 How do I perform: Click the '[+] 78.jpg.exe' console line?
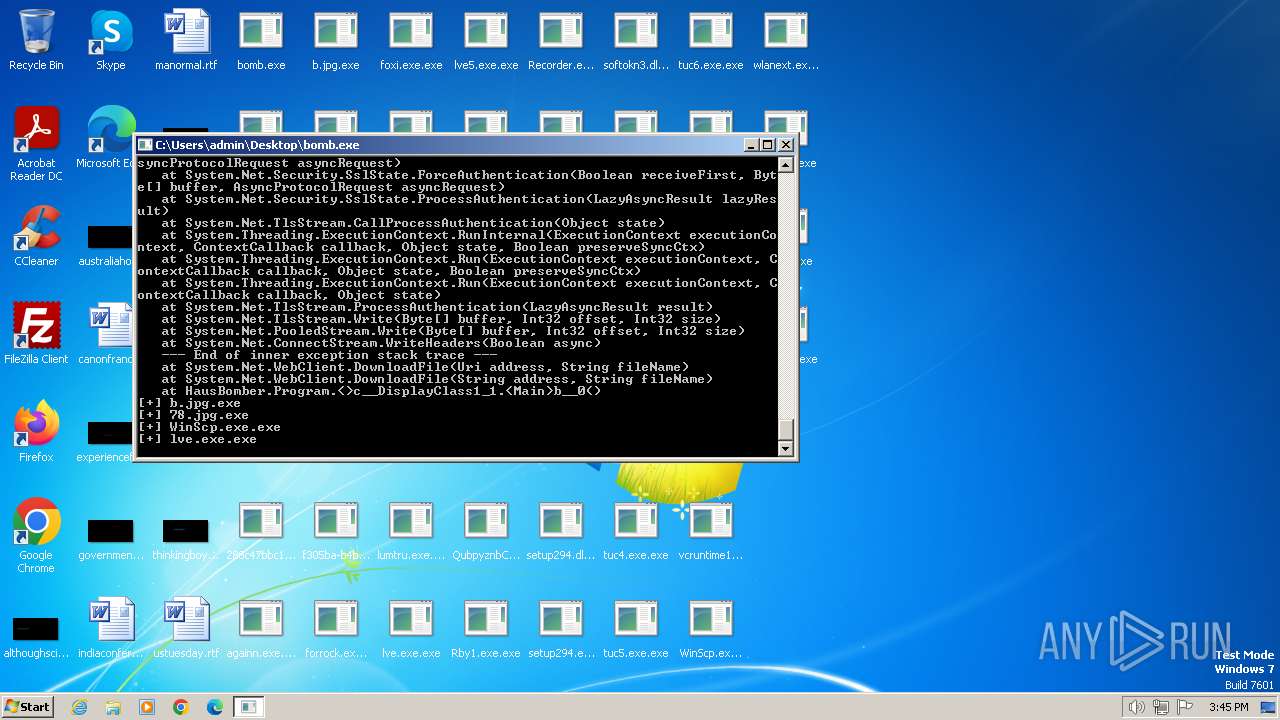[193, 415]
